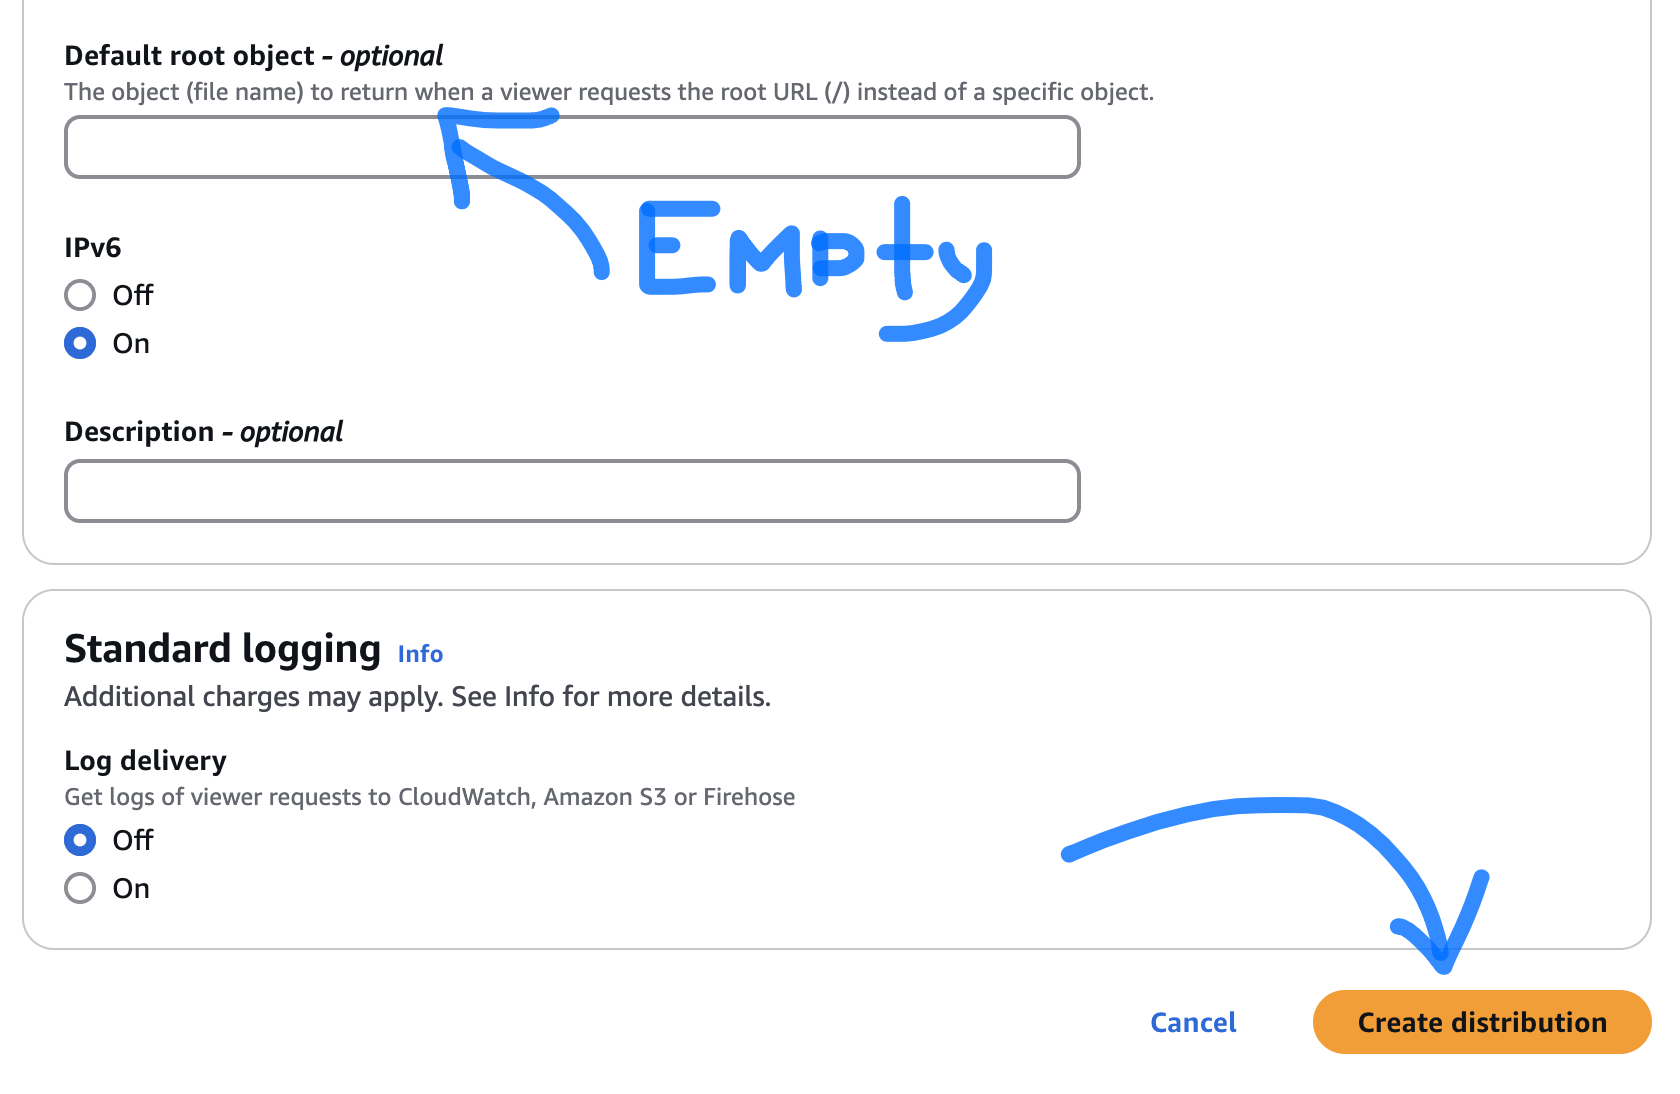
Task: Click the orange Create distribution button
Action: tap(1481, 1022)
